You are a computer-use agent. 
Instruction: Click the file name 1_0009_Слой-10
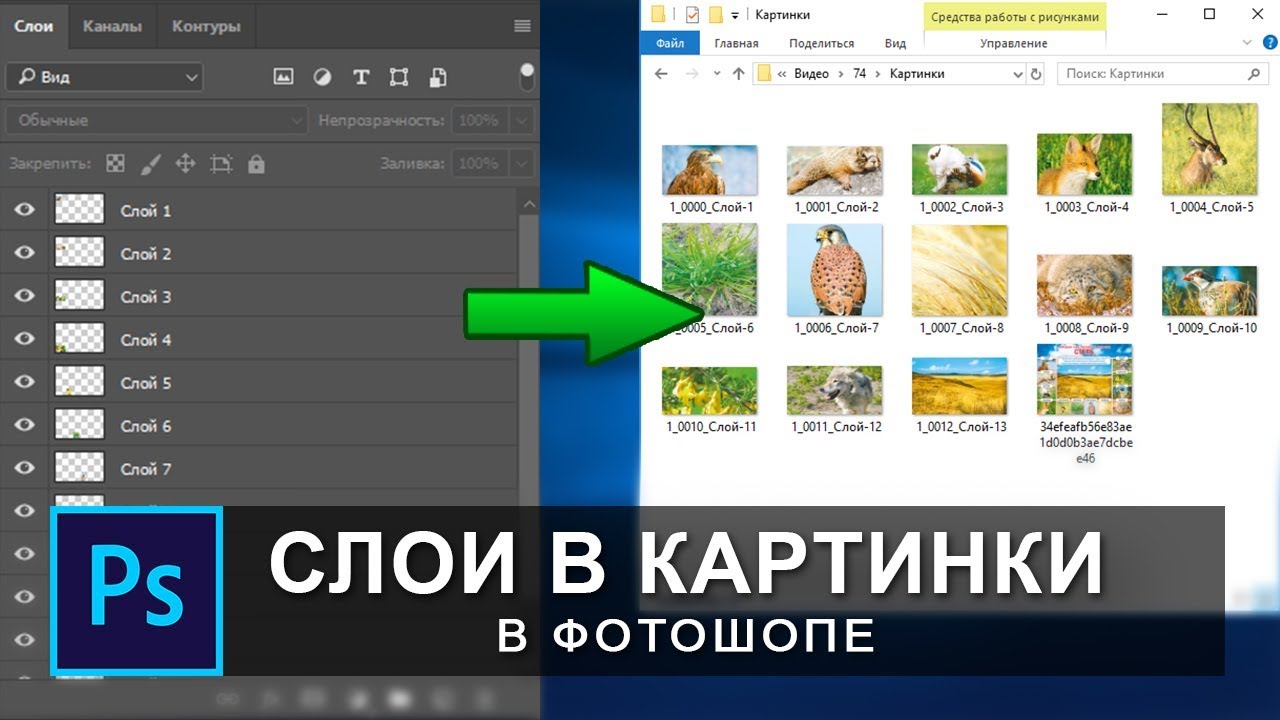[1211, 327]
